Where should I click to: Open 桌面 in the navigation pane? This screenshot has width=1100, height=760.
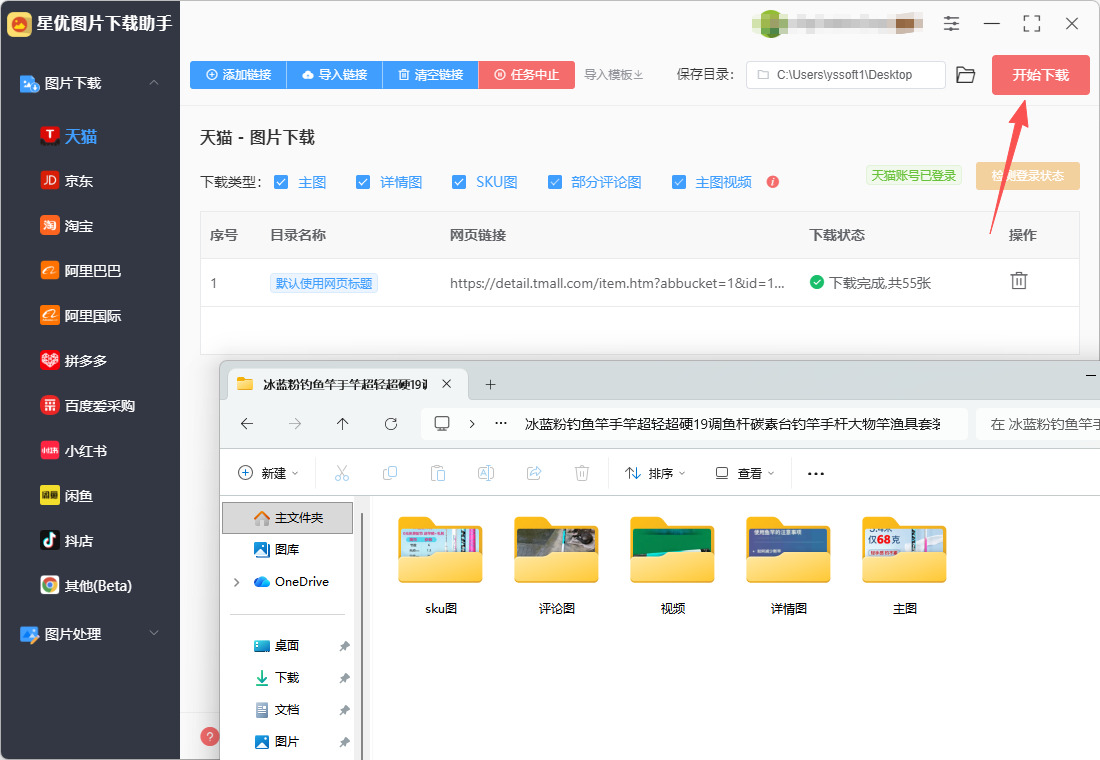pyautogui.click(x=277, y=646)
